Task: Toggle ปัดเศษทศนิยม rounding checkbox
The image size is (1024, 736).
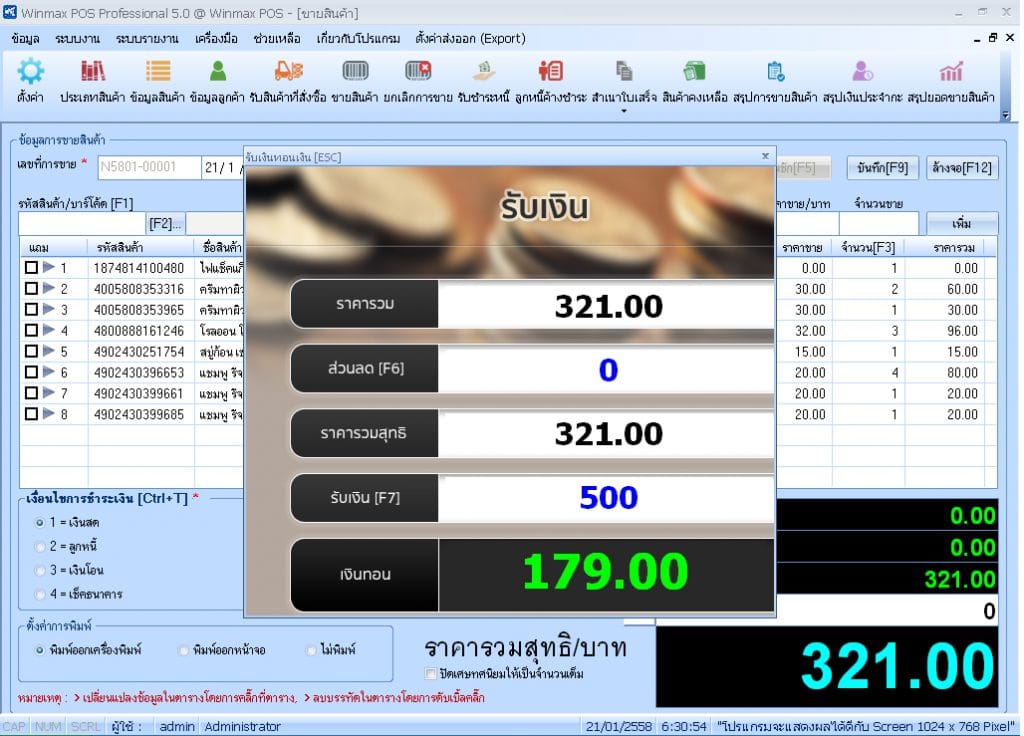Action: (430, 673)
